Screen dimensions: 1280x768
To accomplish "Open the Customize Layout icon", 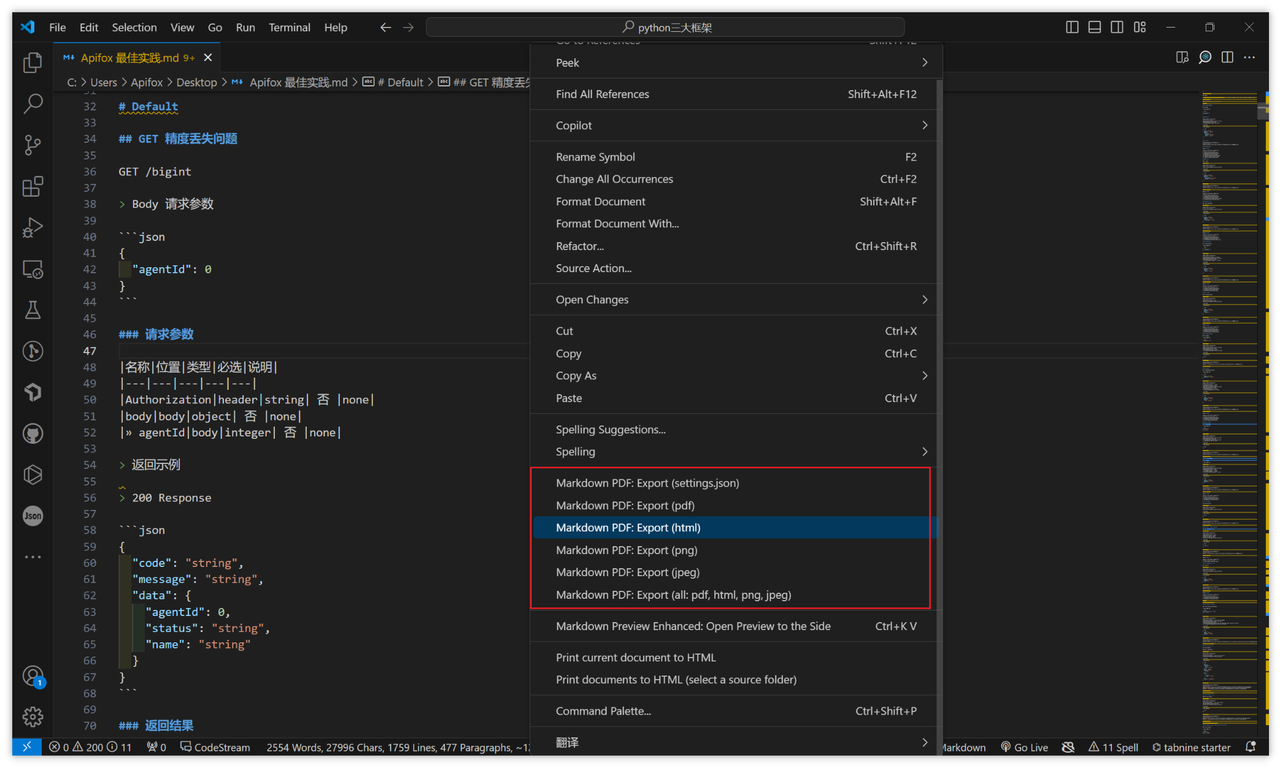I will point(1140,27).
